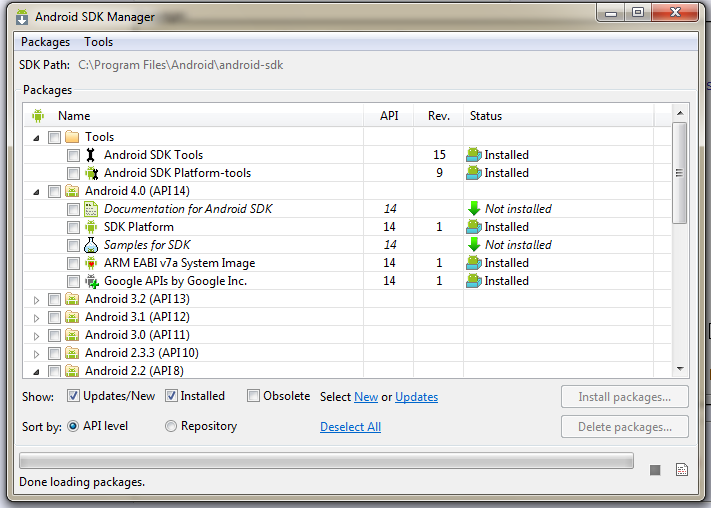Click Installed status icon for ARM EABI row

[x=474, y=263]
